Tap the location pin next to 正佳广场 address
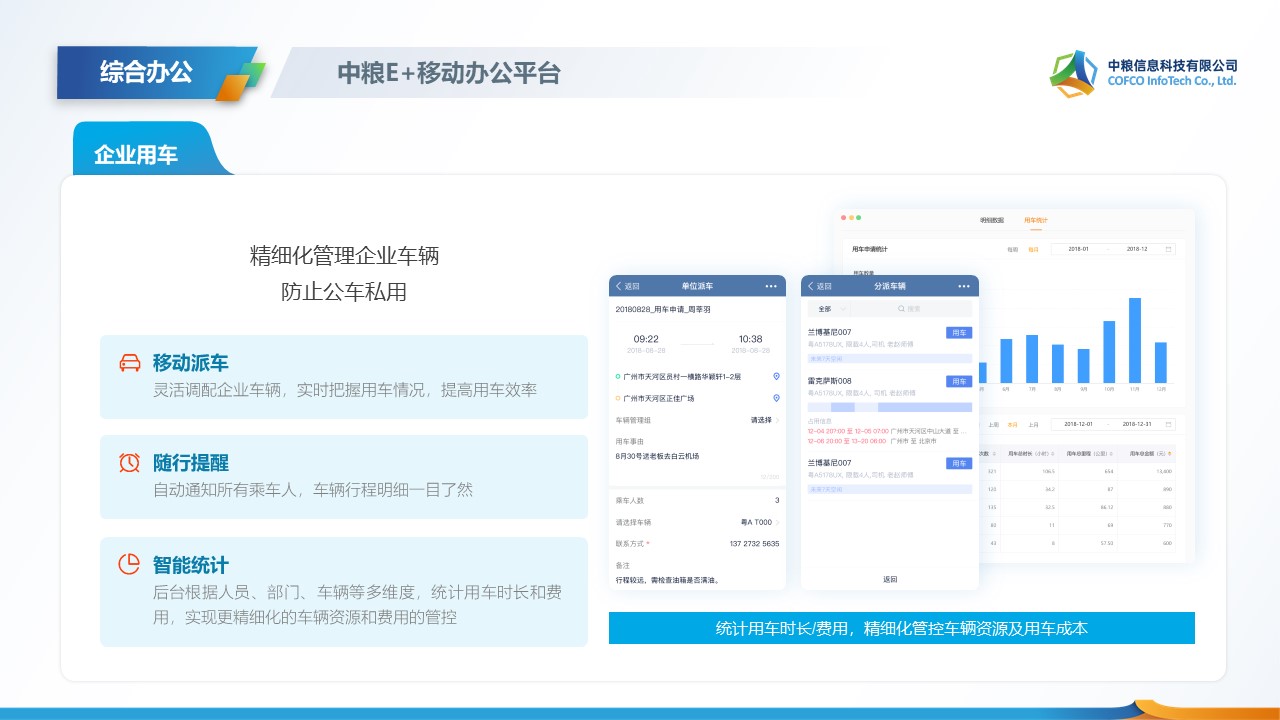Viewport: 1280px width, 720px height. [776, 398]
